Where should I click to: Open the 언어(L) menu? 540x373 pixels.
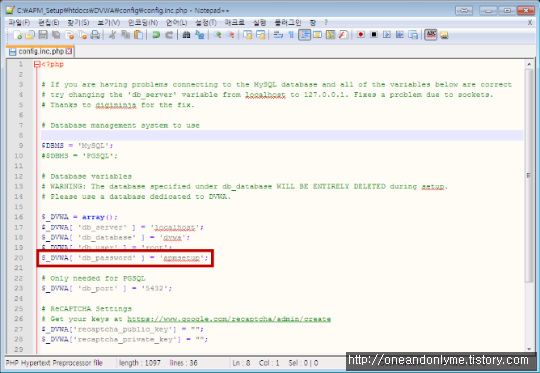[x=176, y=23]
